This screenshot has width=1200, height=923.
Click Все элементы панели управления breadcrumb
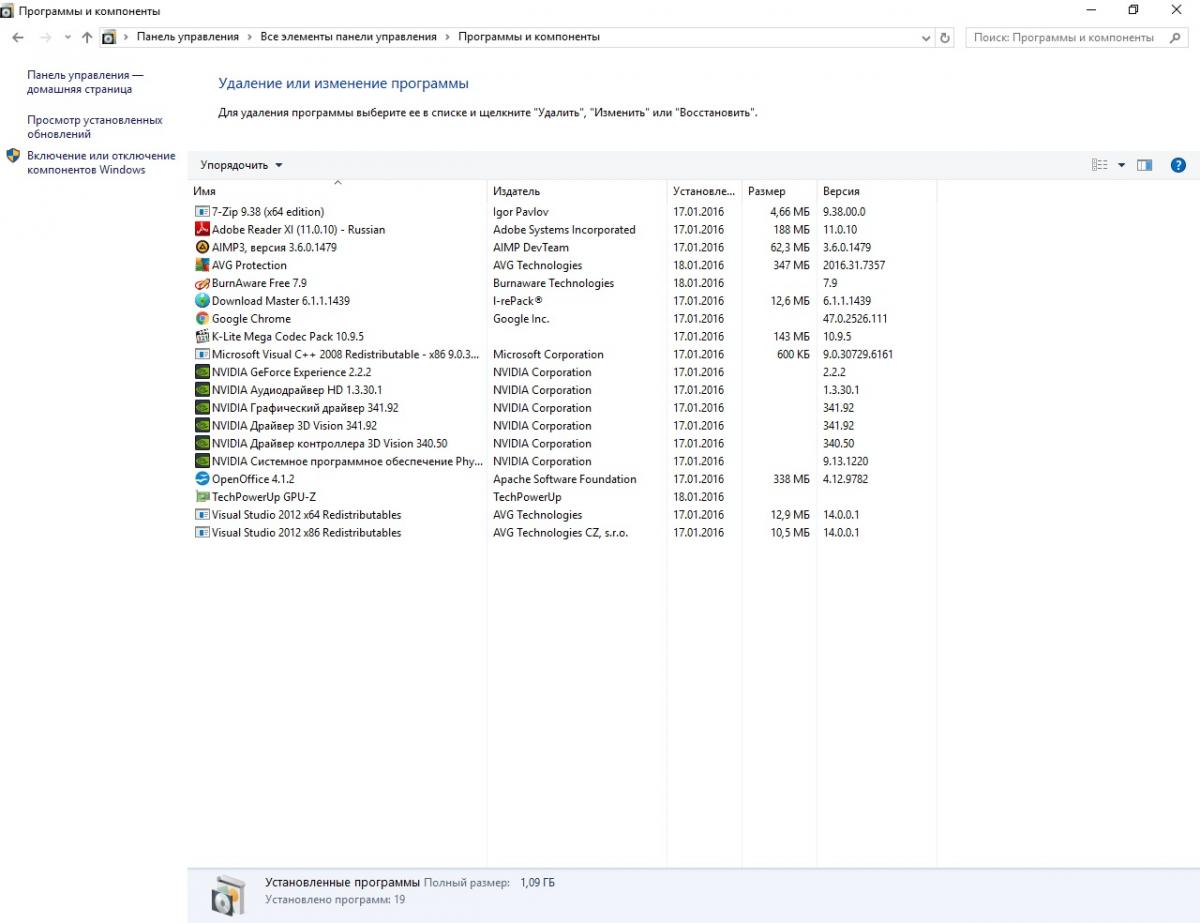348,37
